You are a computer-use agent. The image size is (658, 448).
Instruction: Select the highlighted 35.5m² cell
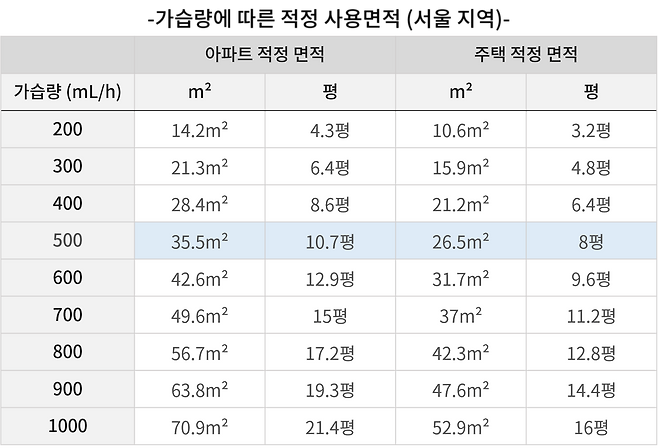point(200,241)
